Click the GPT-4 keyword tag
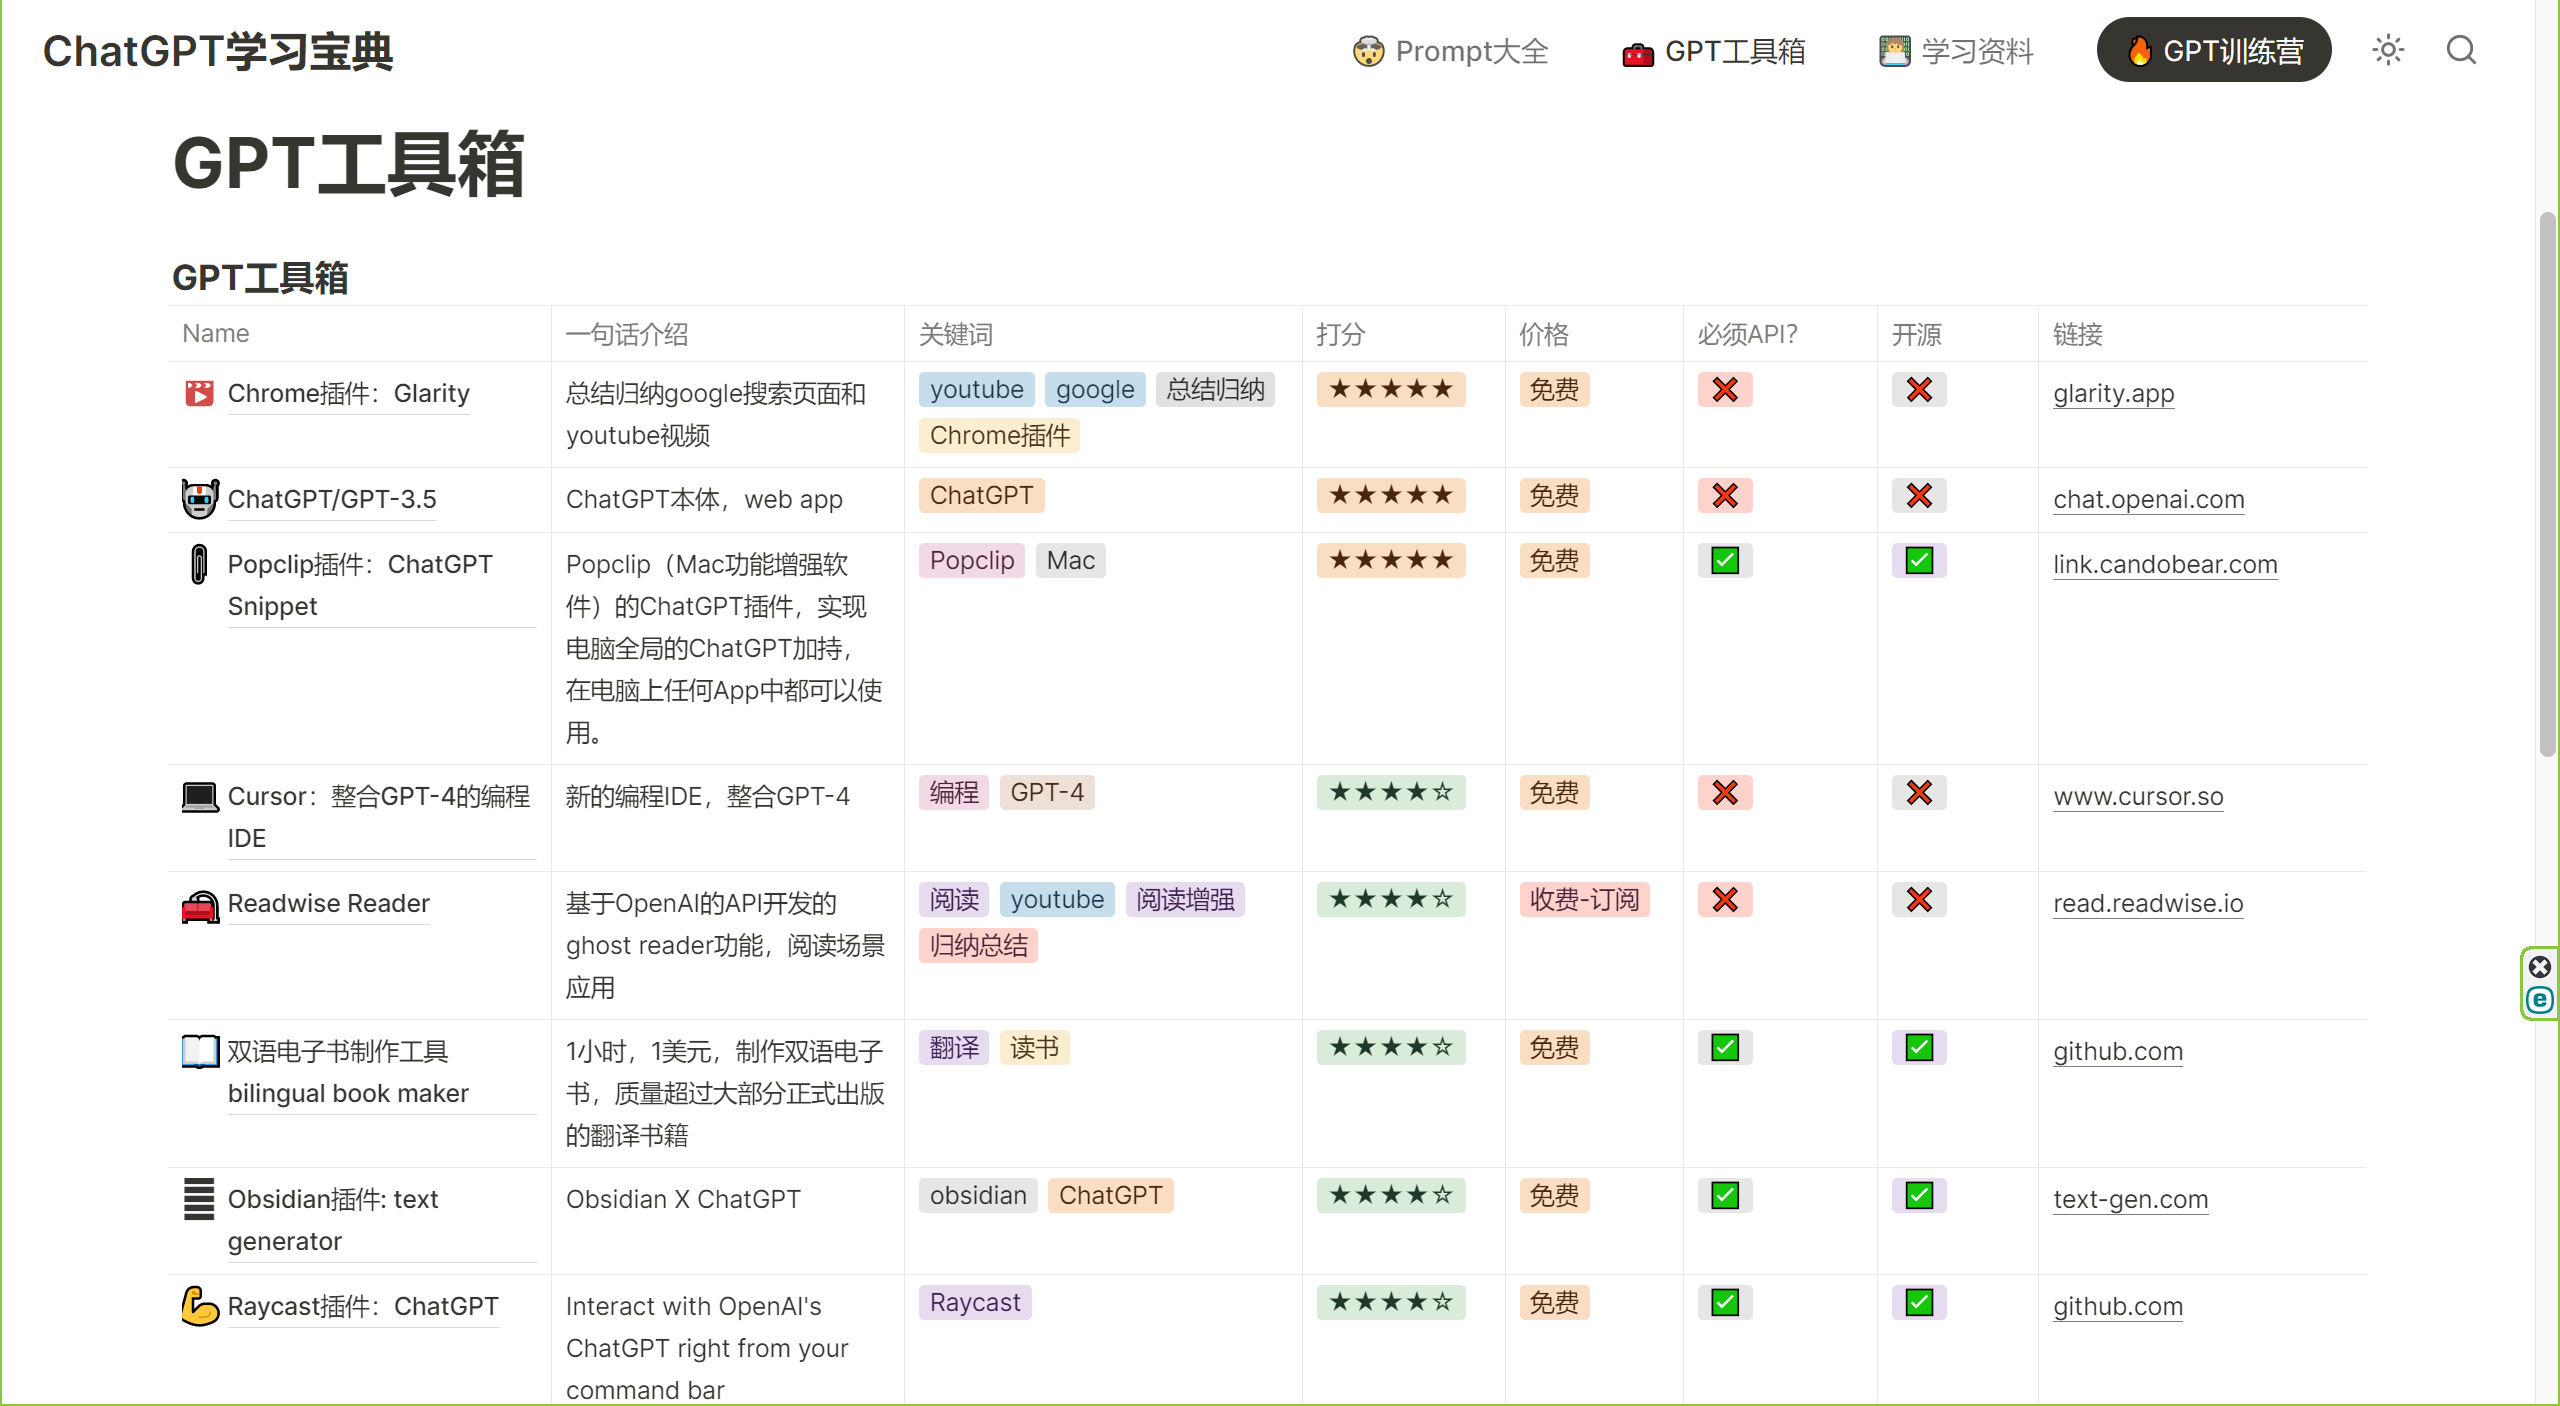Viewport: 2560px width, 1406px height. (1047, 793)
